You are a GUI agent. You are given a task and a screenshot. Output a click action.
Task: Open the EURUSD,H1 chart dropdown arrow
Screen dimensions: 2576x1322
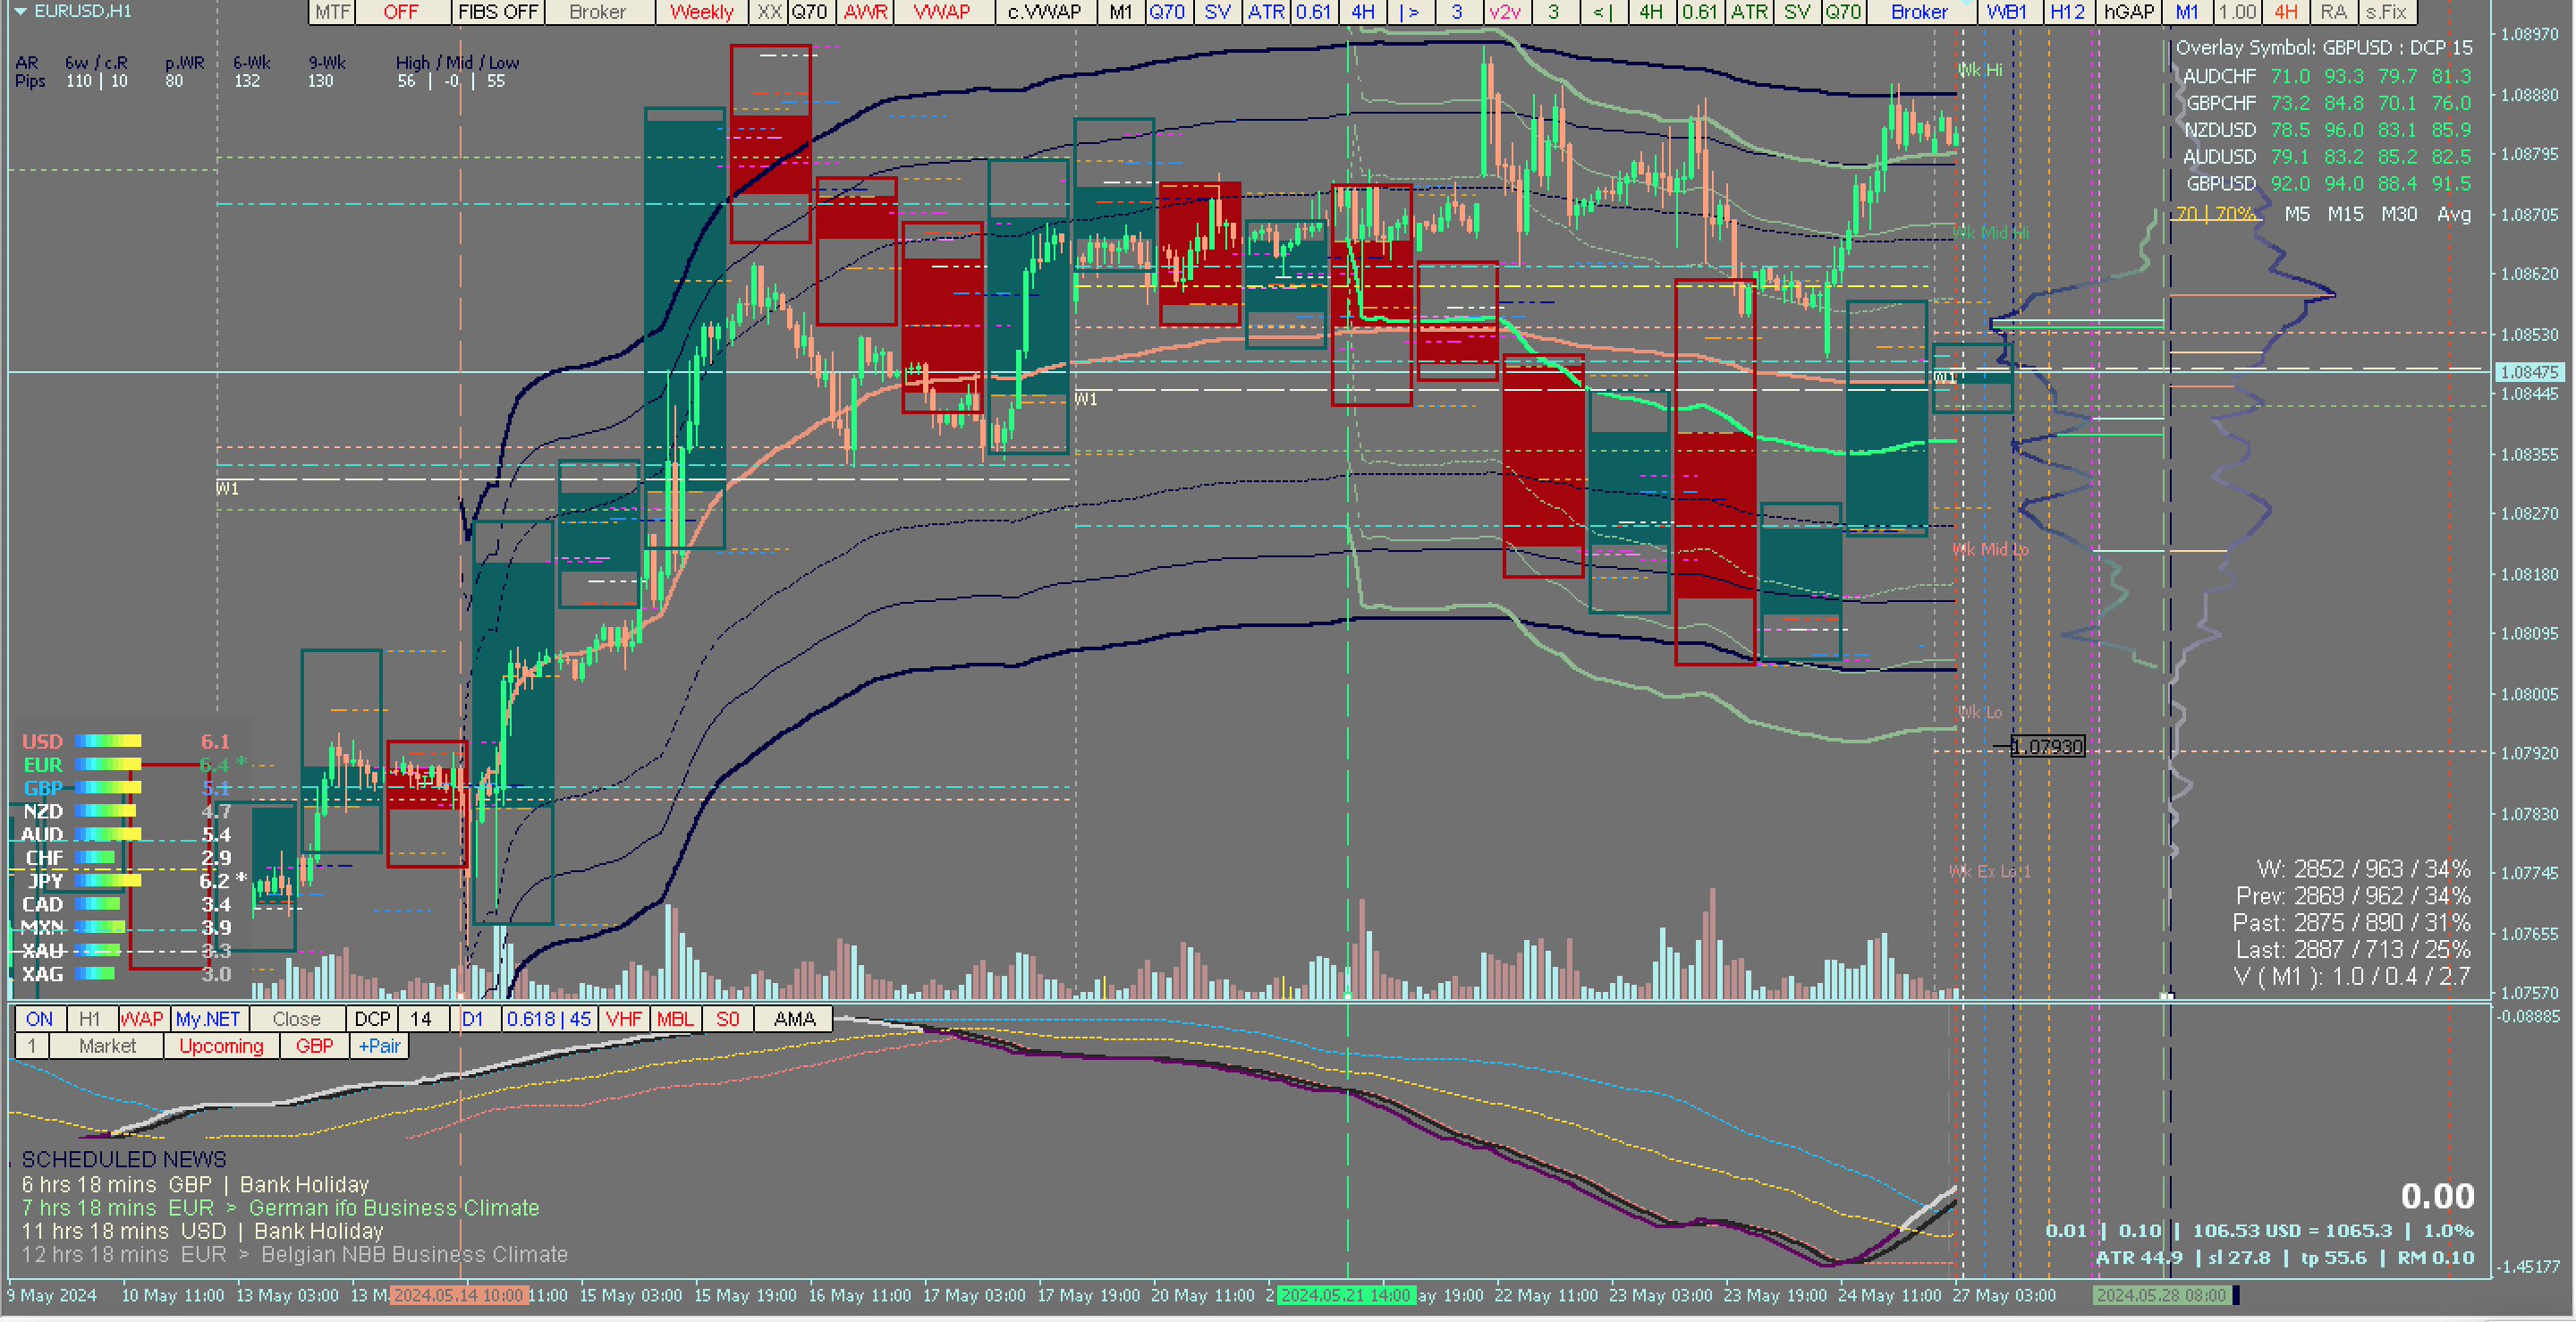coord(19,11)
